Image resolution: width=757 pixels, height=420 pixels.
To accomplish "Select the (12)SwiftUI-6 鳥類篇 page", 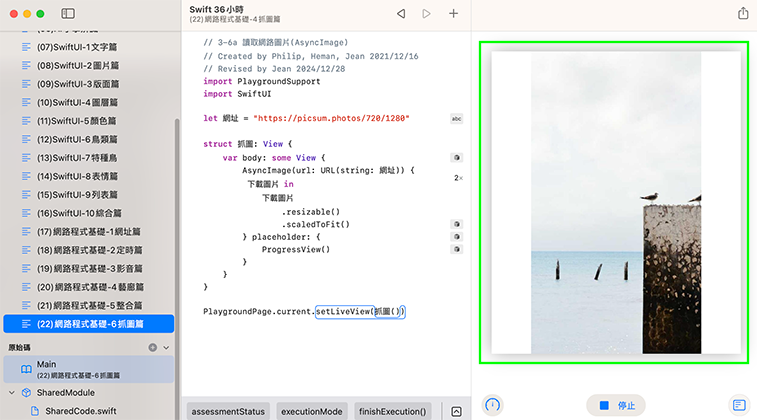I will click(78, 138).
